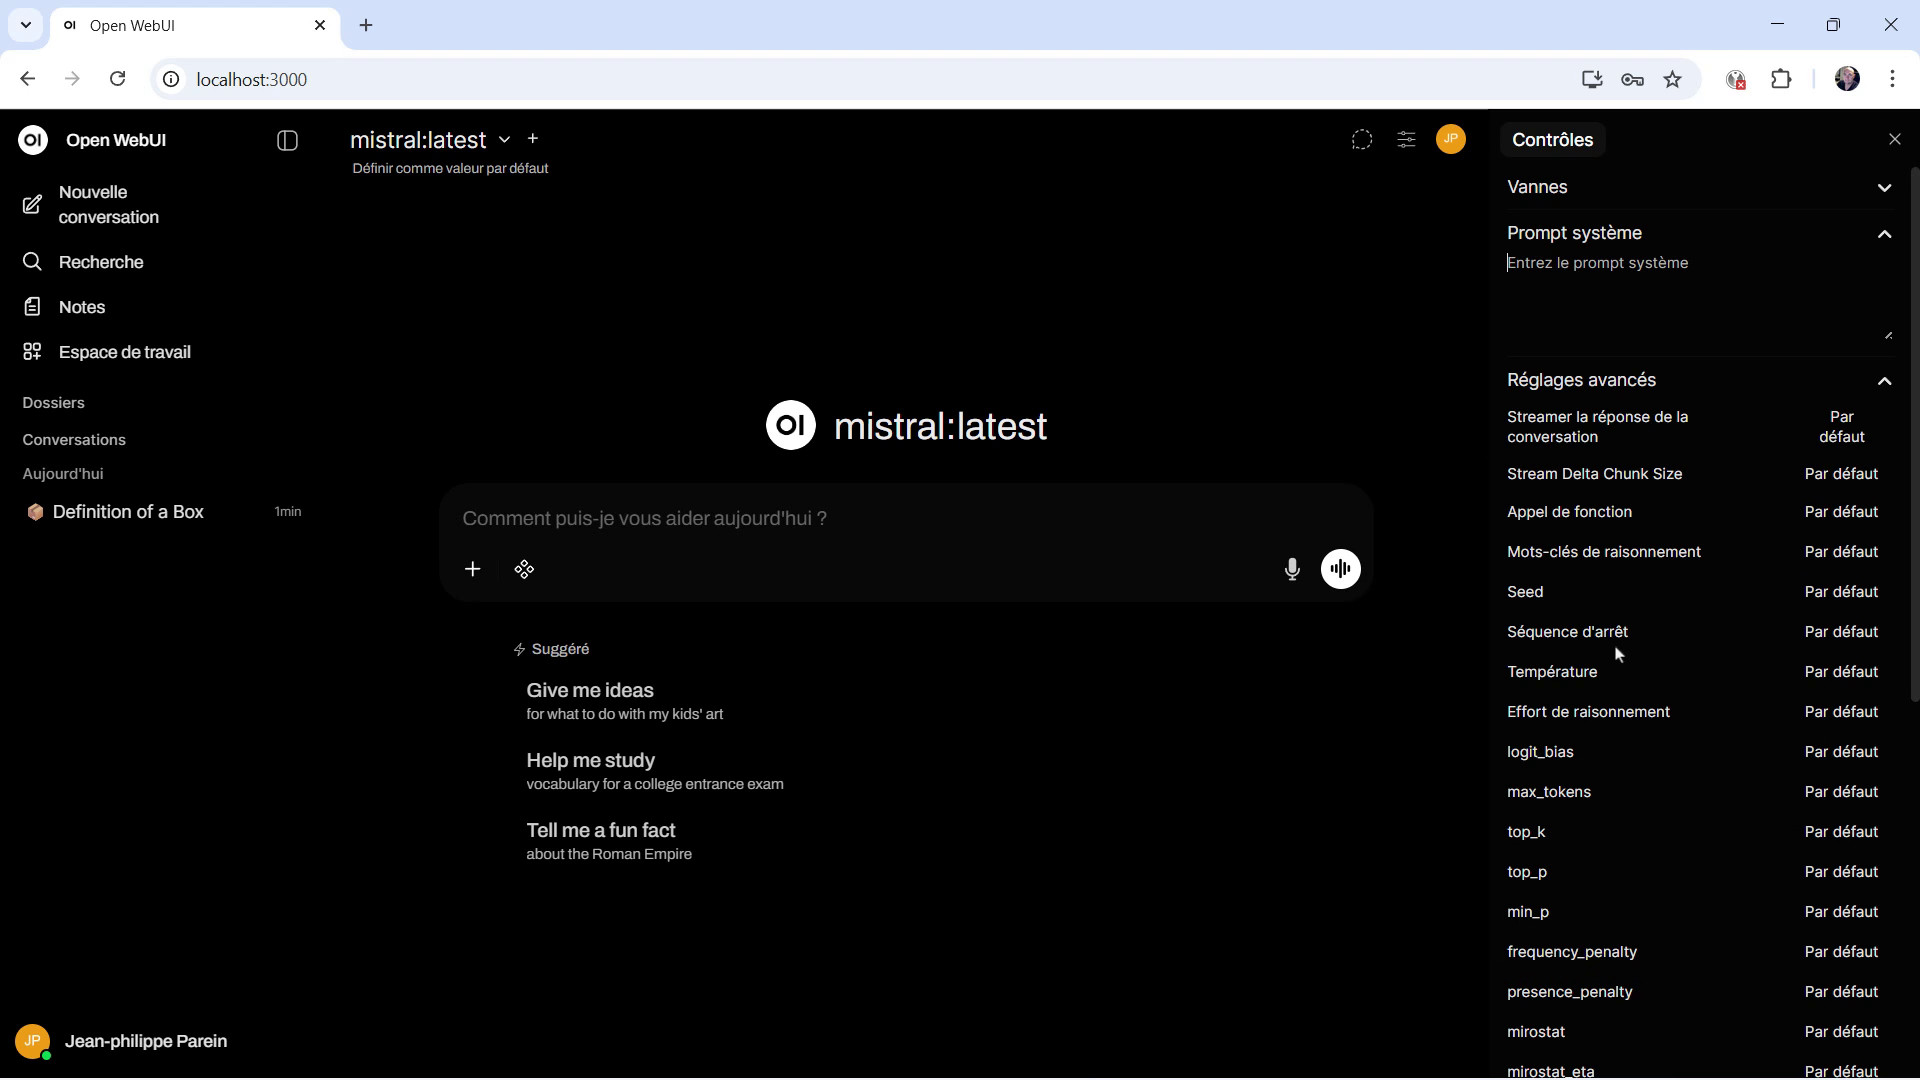Toggle the sidebar collapse icon

(x=287, y=141)
